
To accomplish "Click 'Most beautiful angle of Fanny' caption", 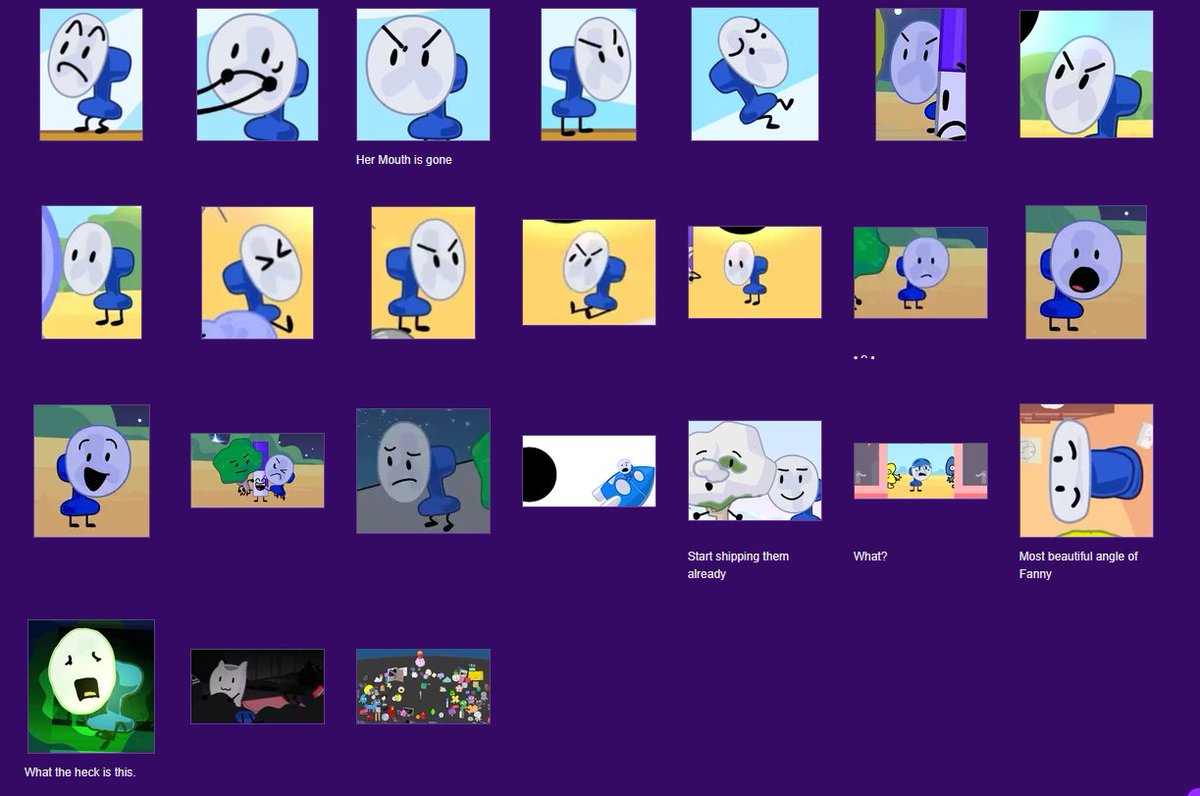I will coord(1078,565).
